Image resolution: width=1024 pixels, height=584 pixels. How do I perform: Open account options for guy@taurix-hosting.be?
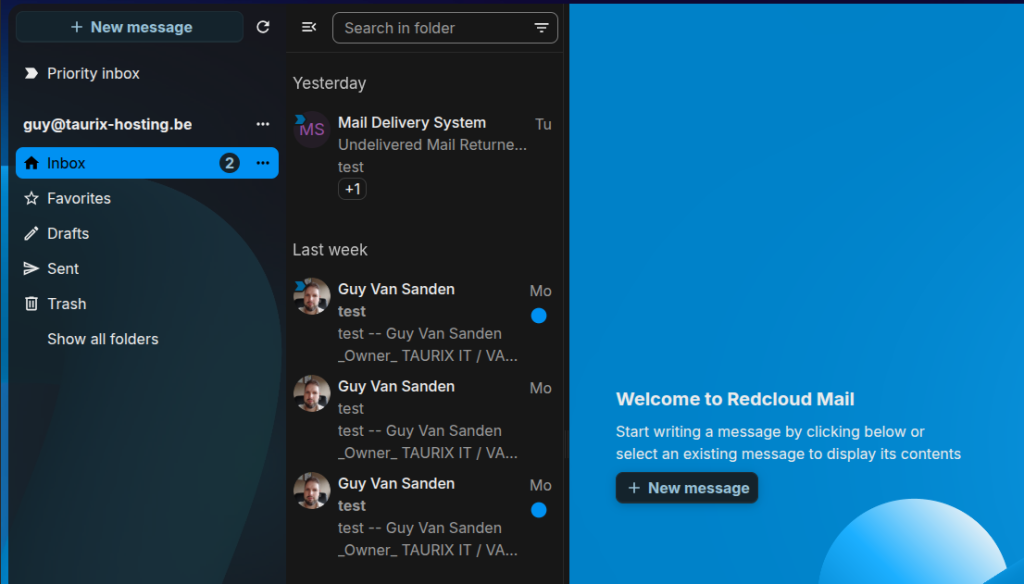(x=263, y=124)
